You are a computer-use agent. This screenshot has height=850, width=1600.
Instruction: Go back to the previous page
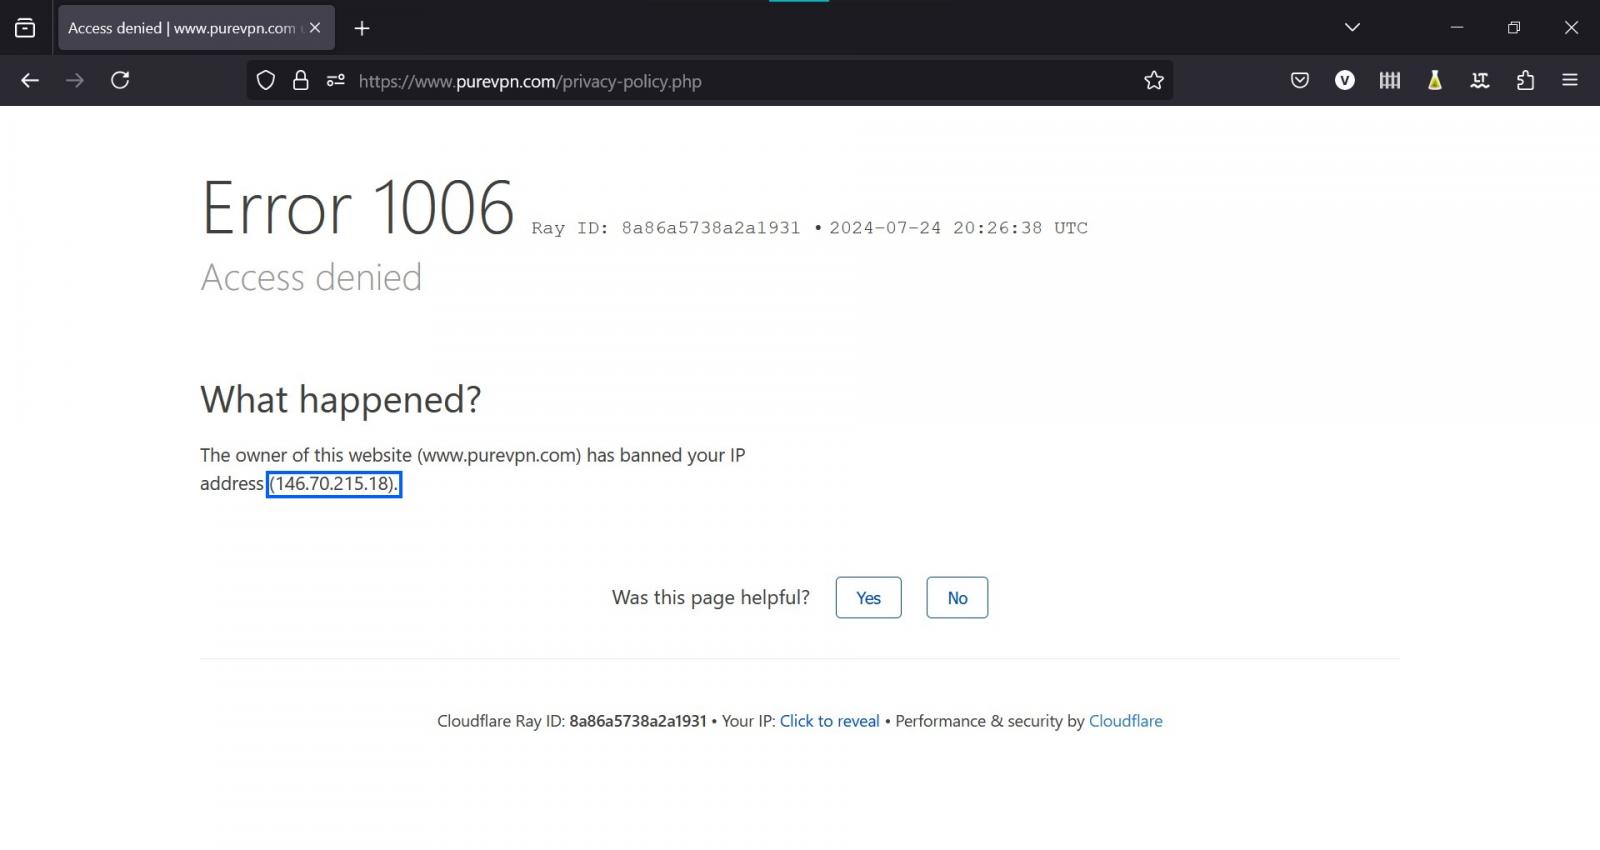tap(30, 81)
